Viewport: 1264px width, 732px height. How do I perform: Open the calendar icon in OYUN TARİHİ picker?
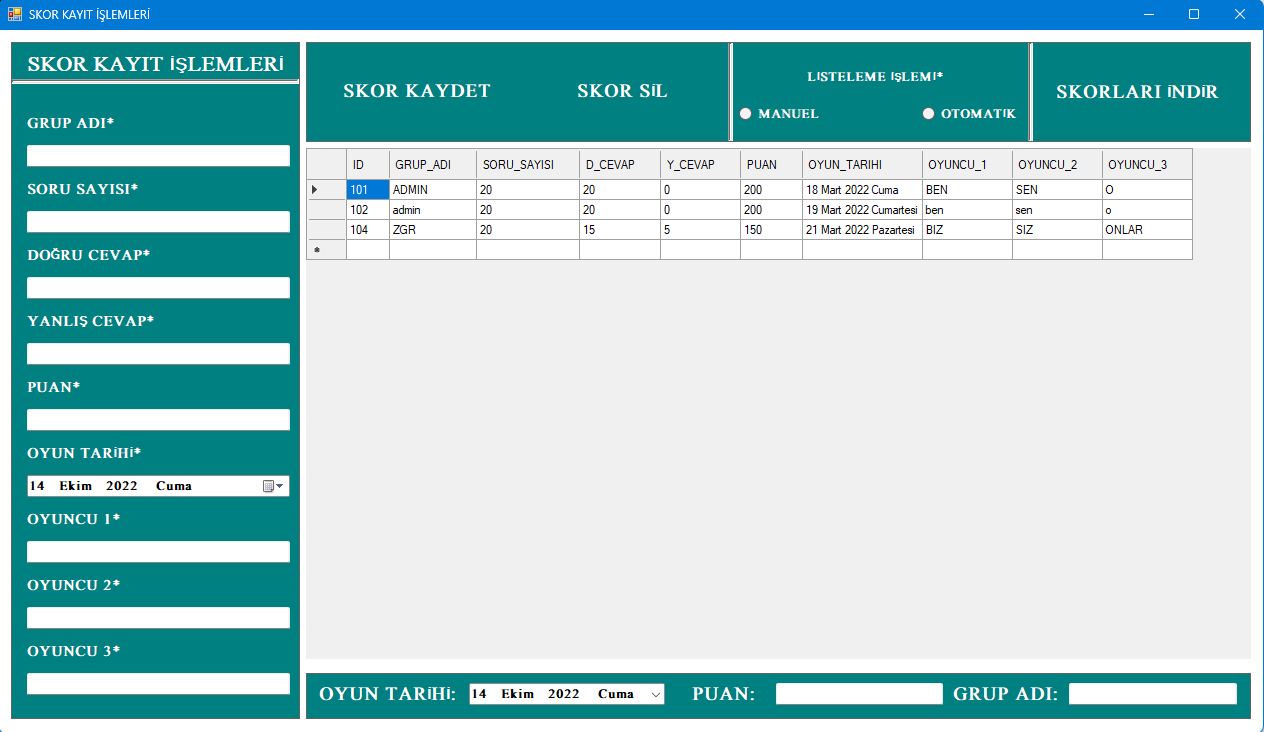coord(273,486)
